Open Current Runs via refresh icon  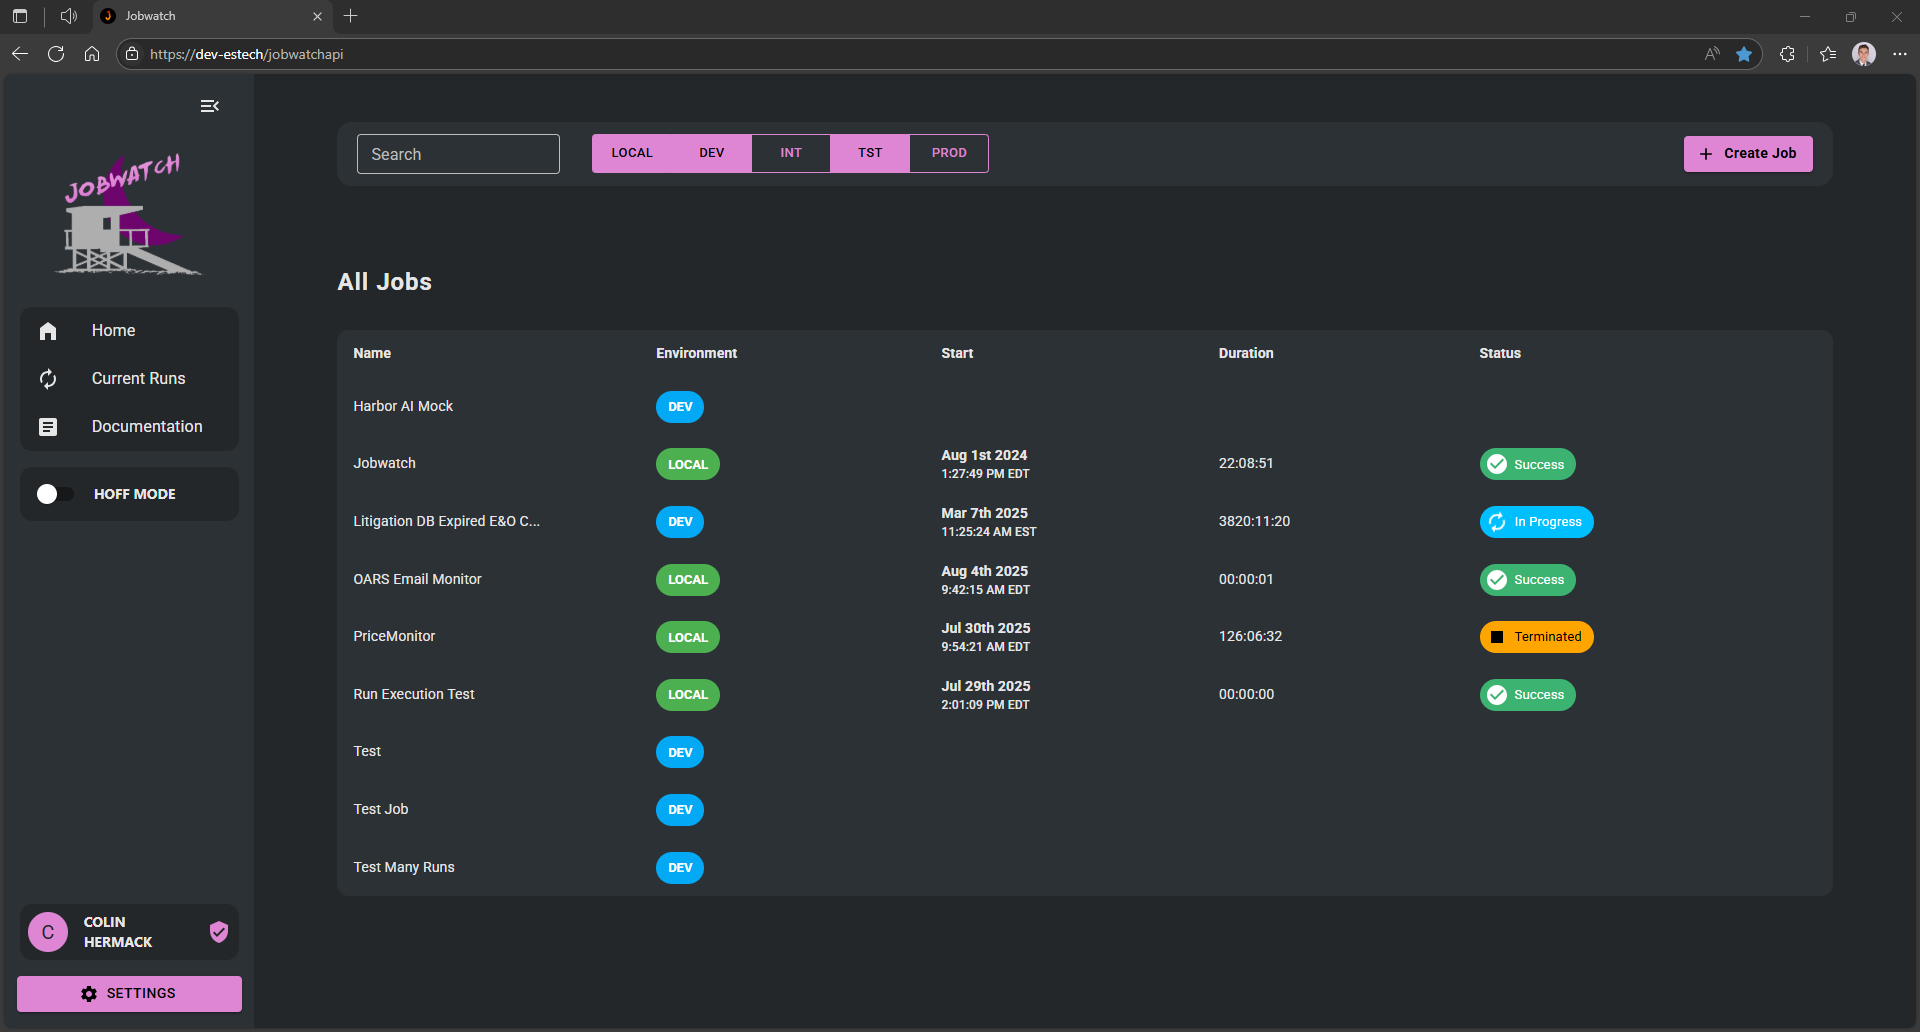[x=48, y=379]
